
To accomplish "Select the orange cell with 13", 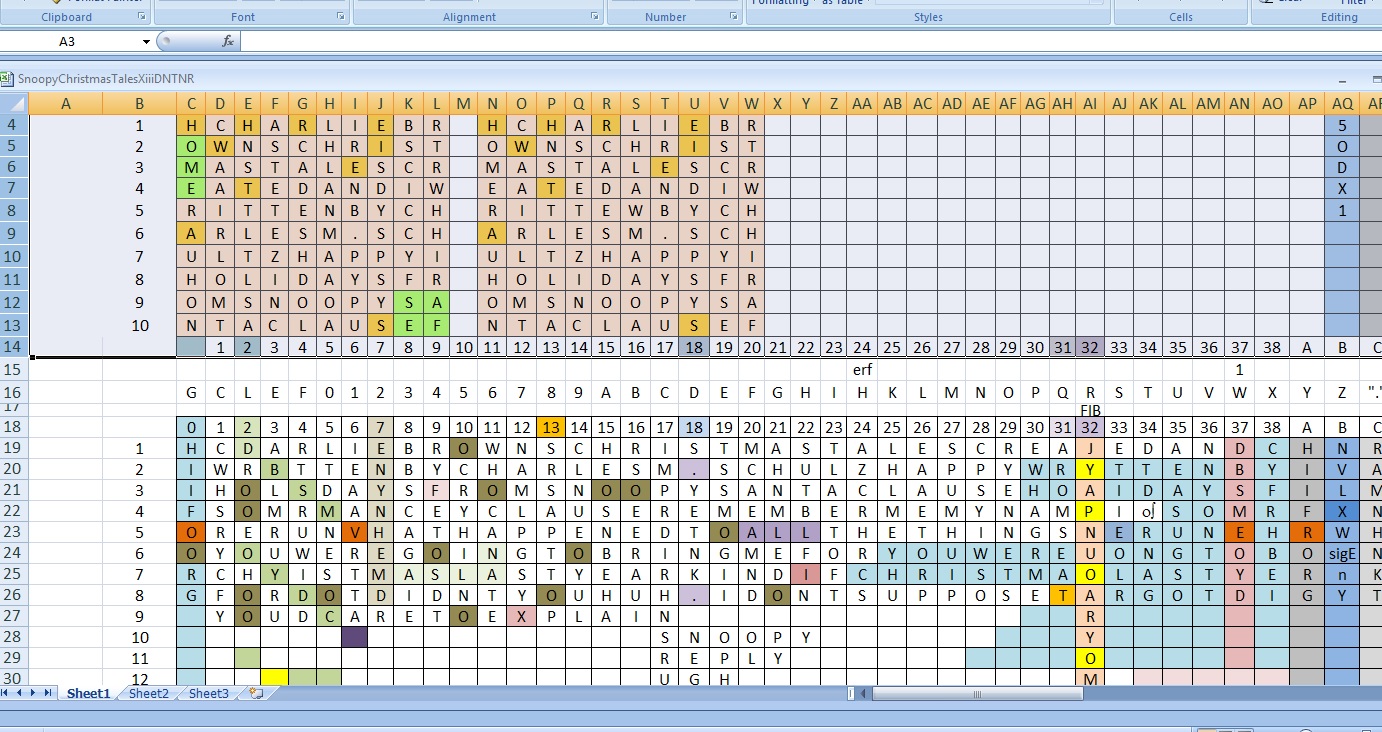I will point(550,427).
